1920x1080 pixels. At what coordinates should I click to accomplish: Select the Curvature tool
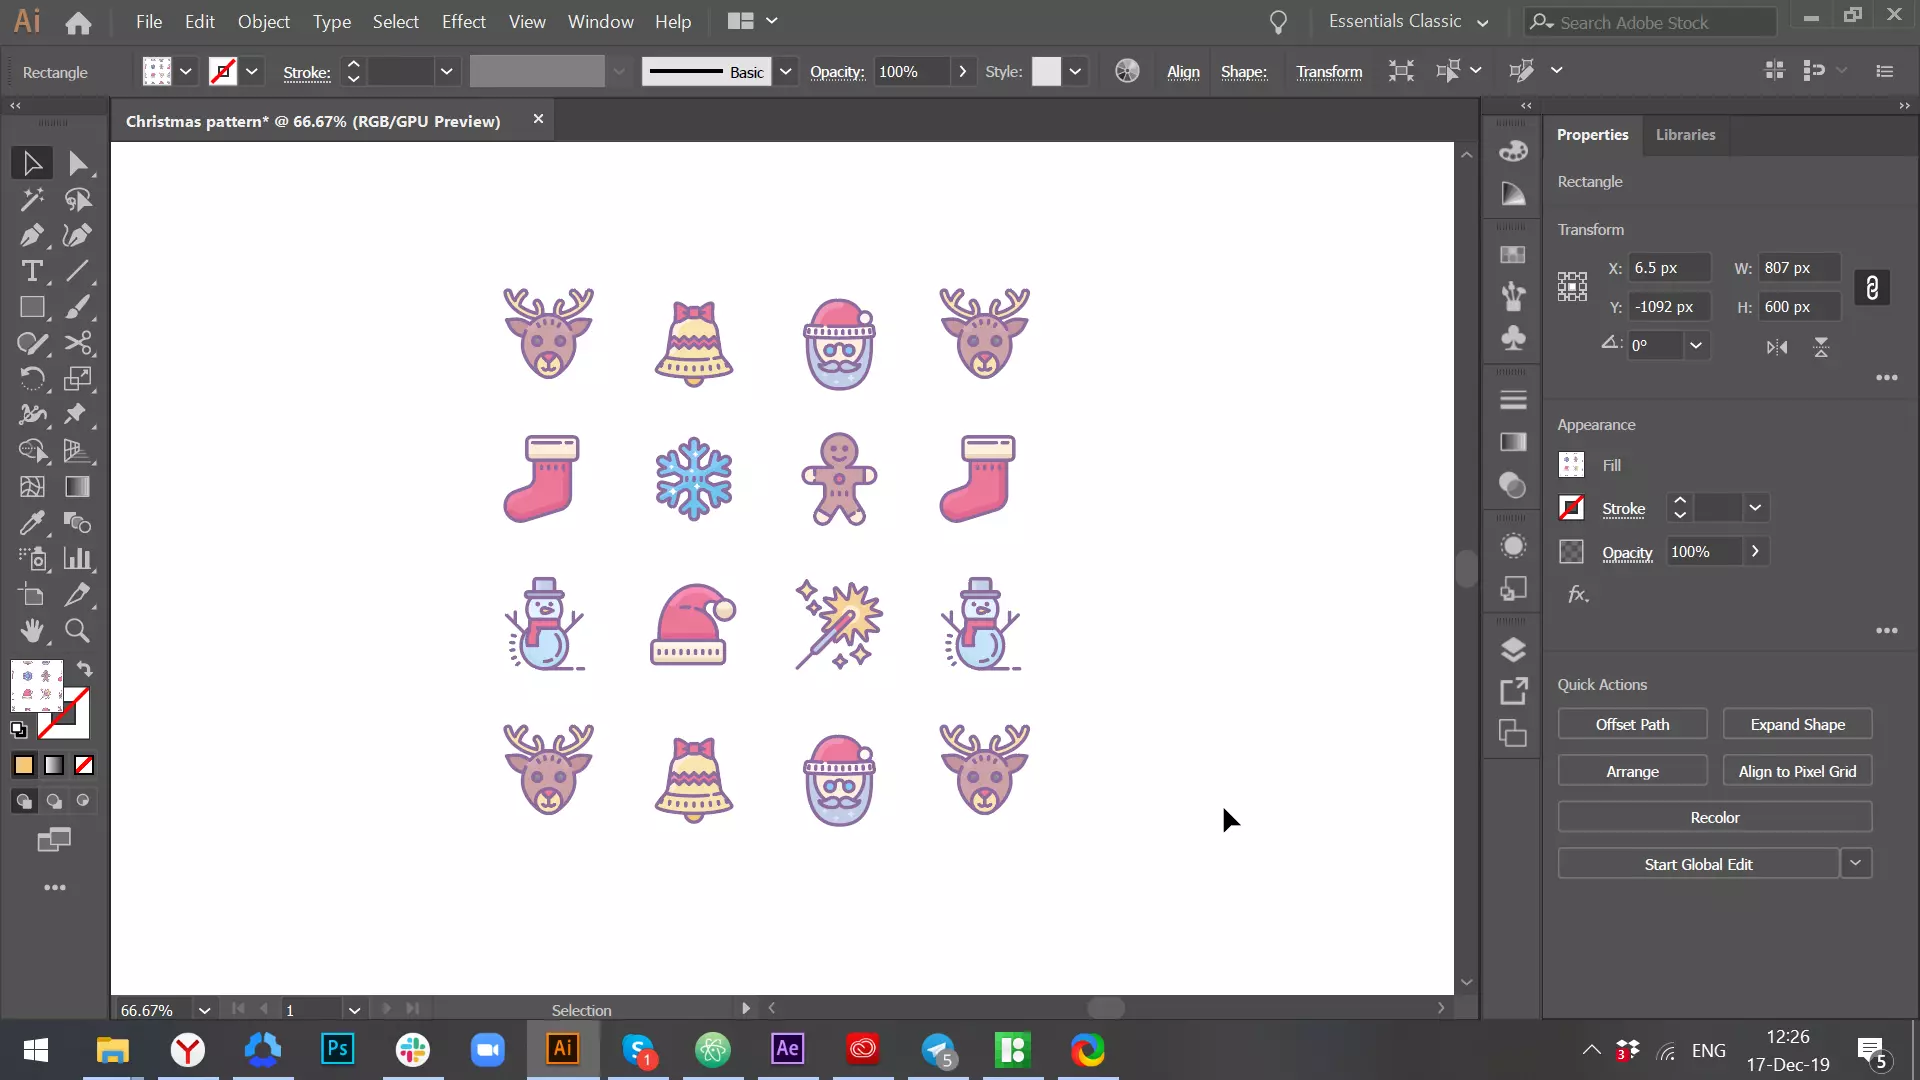click(x=77, y=235)
